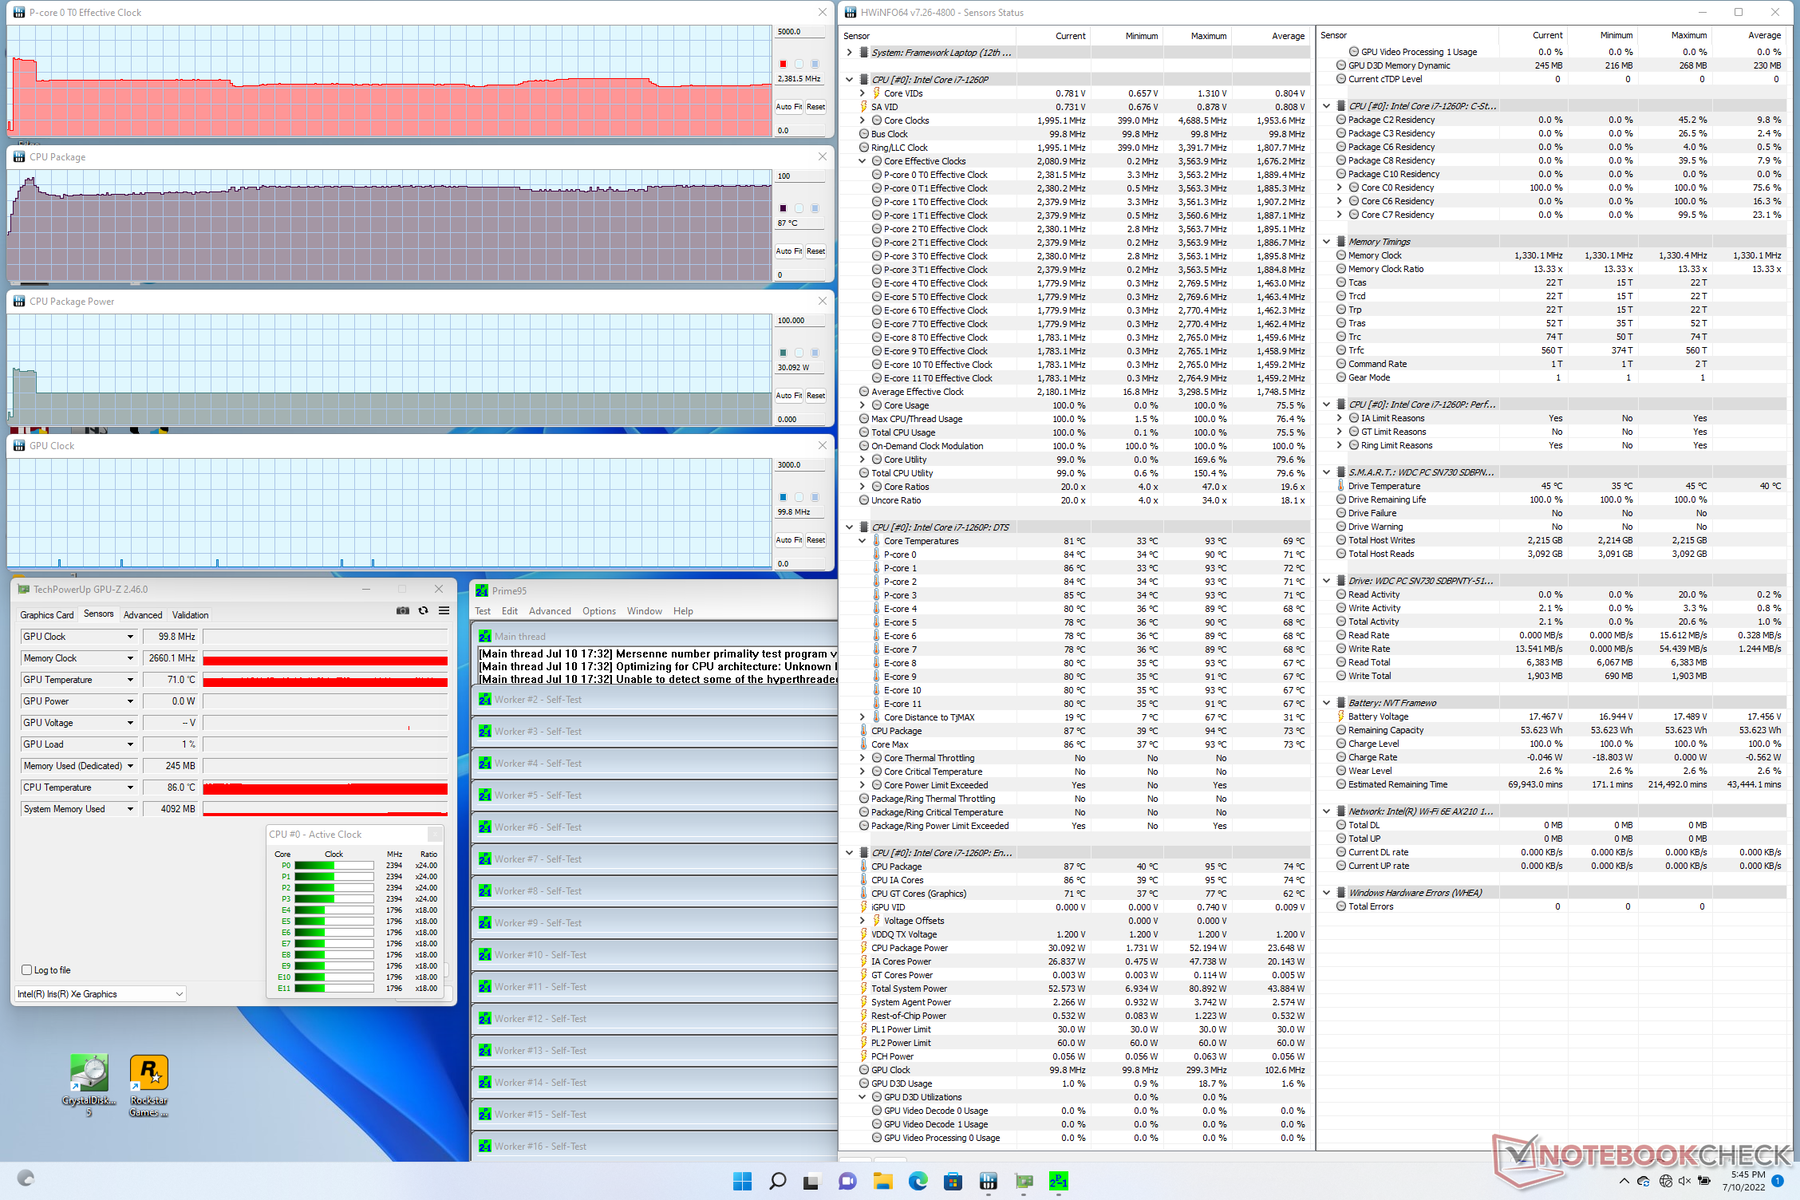Expand the System: Framework Laptop node

850,52
